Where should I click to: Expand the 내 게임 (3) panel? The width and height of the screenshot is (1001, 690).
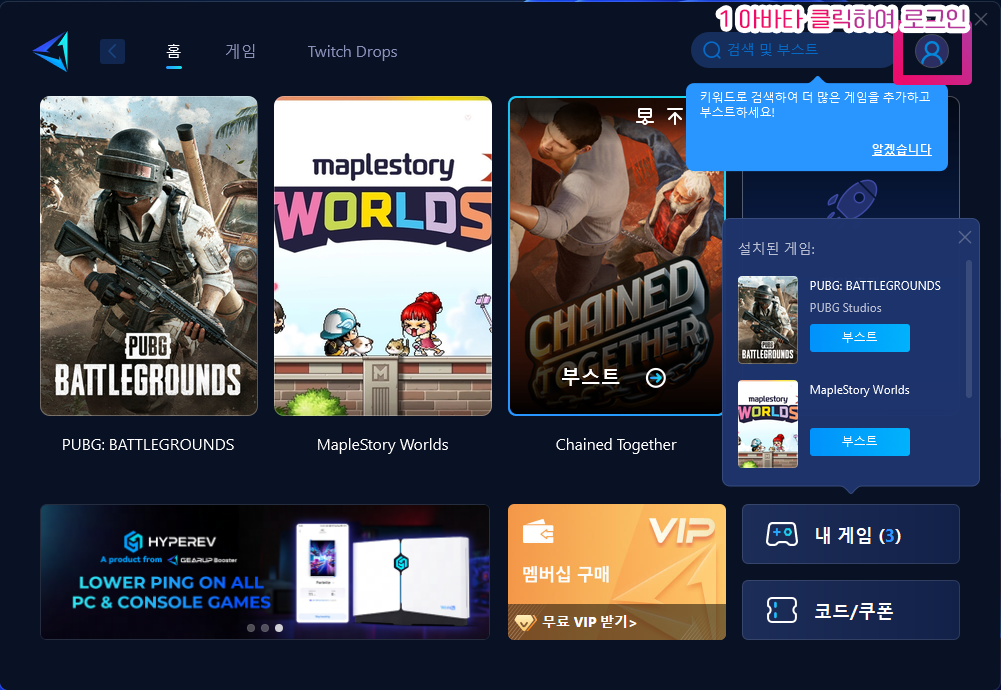coord(850,535)
